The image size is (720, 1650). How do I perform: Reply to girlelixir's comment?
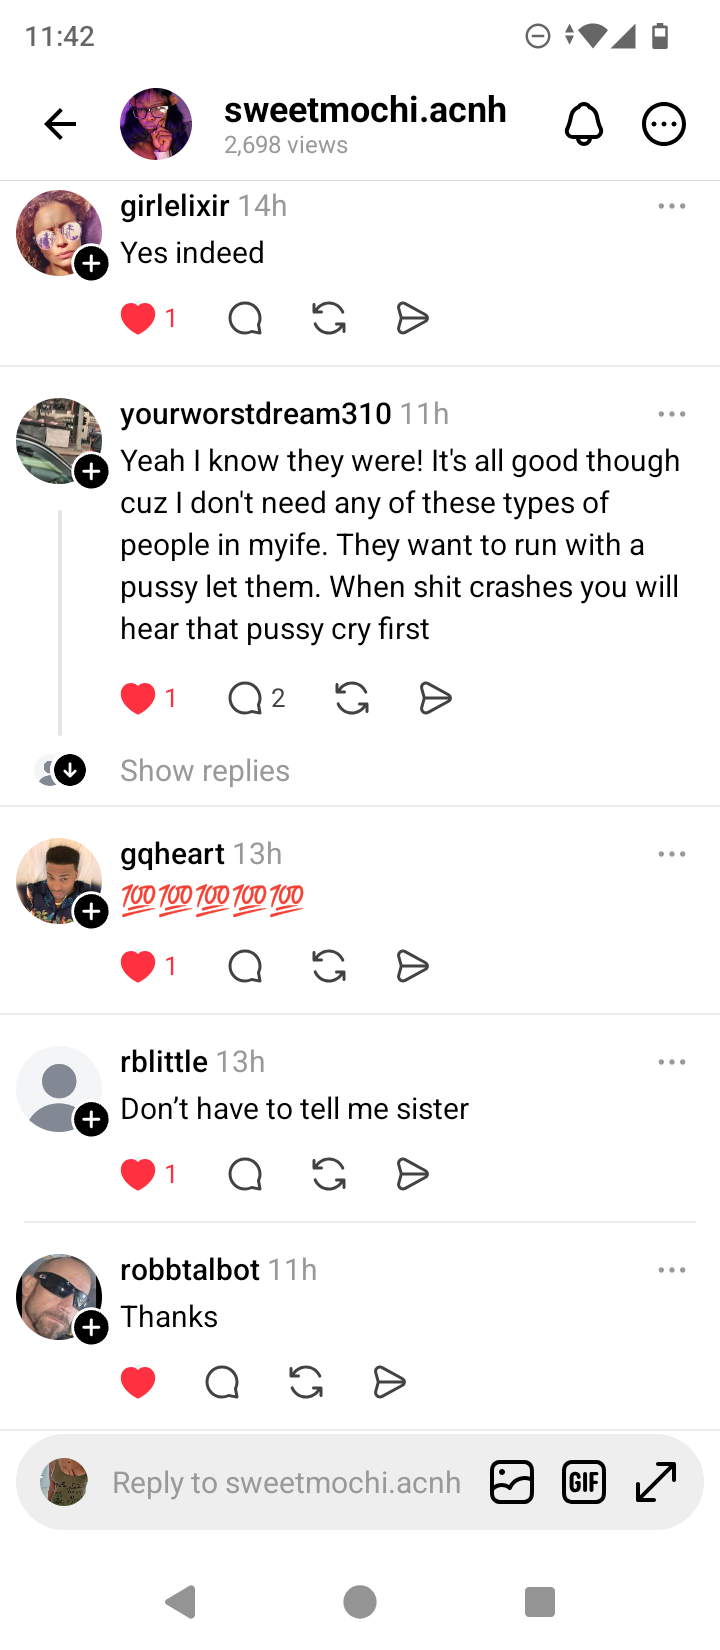245,319
